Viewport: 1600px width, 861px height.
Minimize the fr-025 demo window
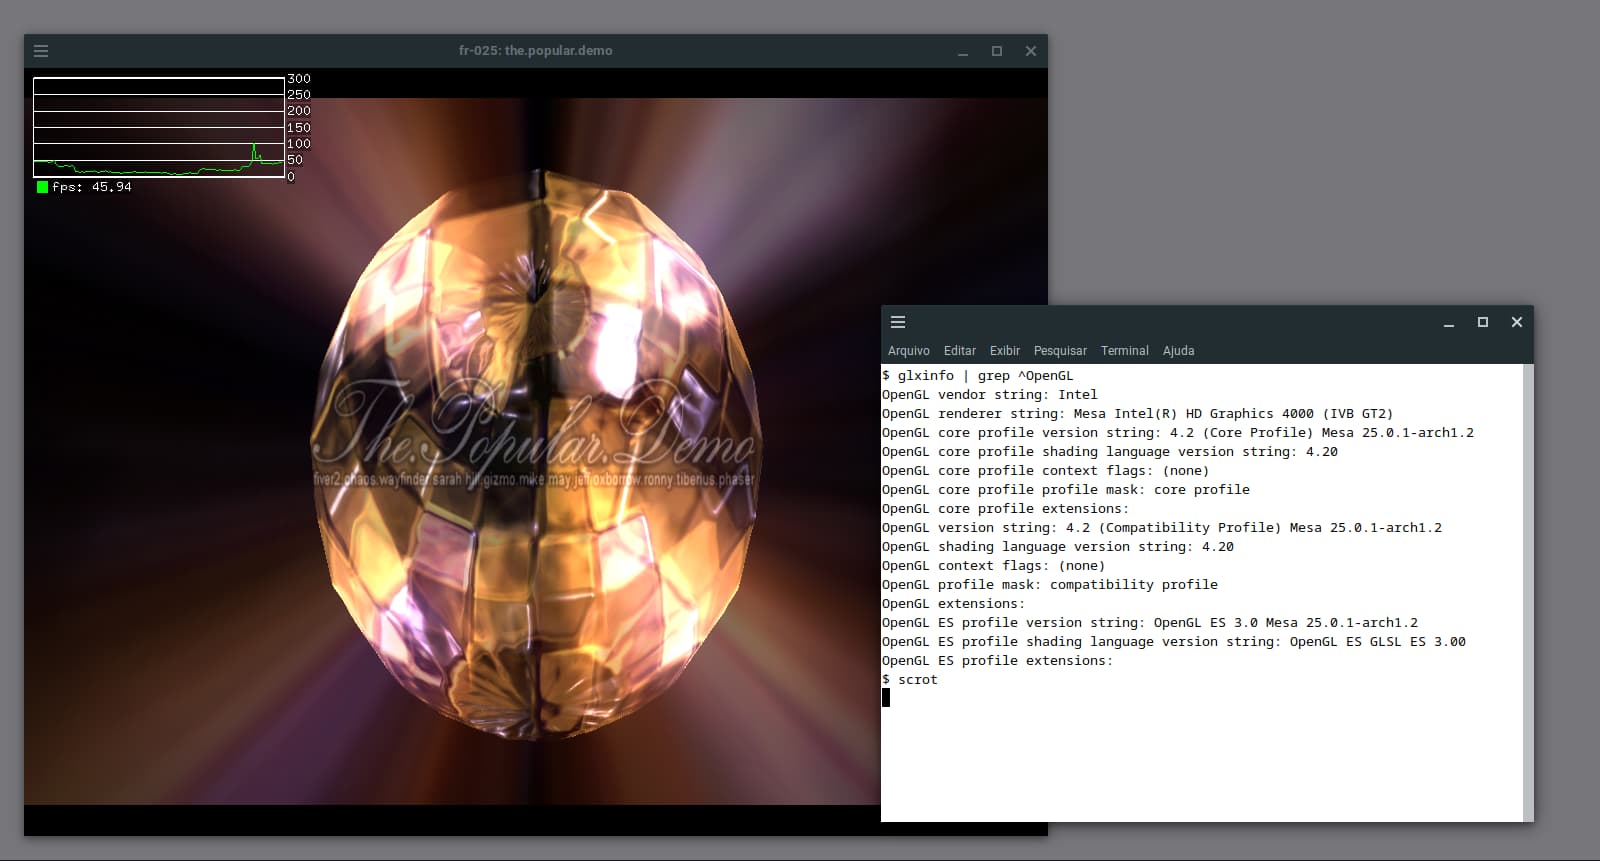[x=963, y=51]
